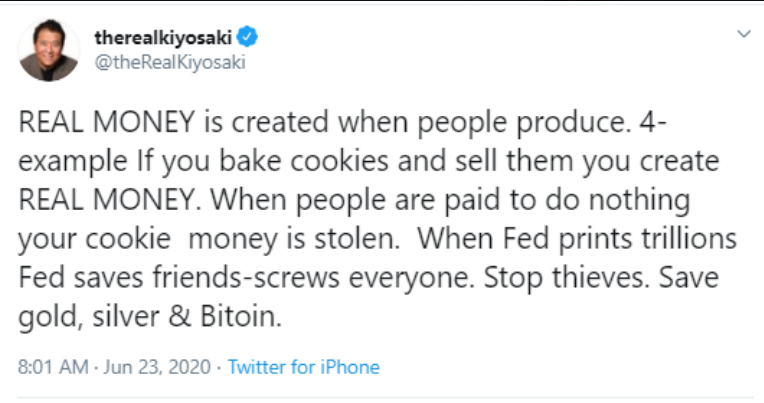Open the Twitter for iPhone link
Image resolution: width=764 pixels, height=403 pixels.
point(303,367)
